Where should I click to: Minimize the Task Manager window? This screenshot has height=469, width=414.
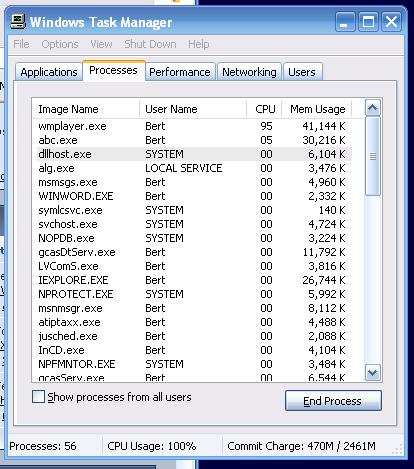345,22
